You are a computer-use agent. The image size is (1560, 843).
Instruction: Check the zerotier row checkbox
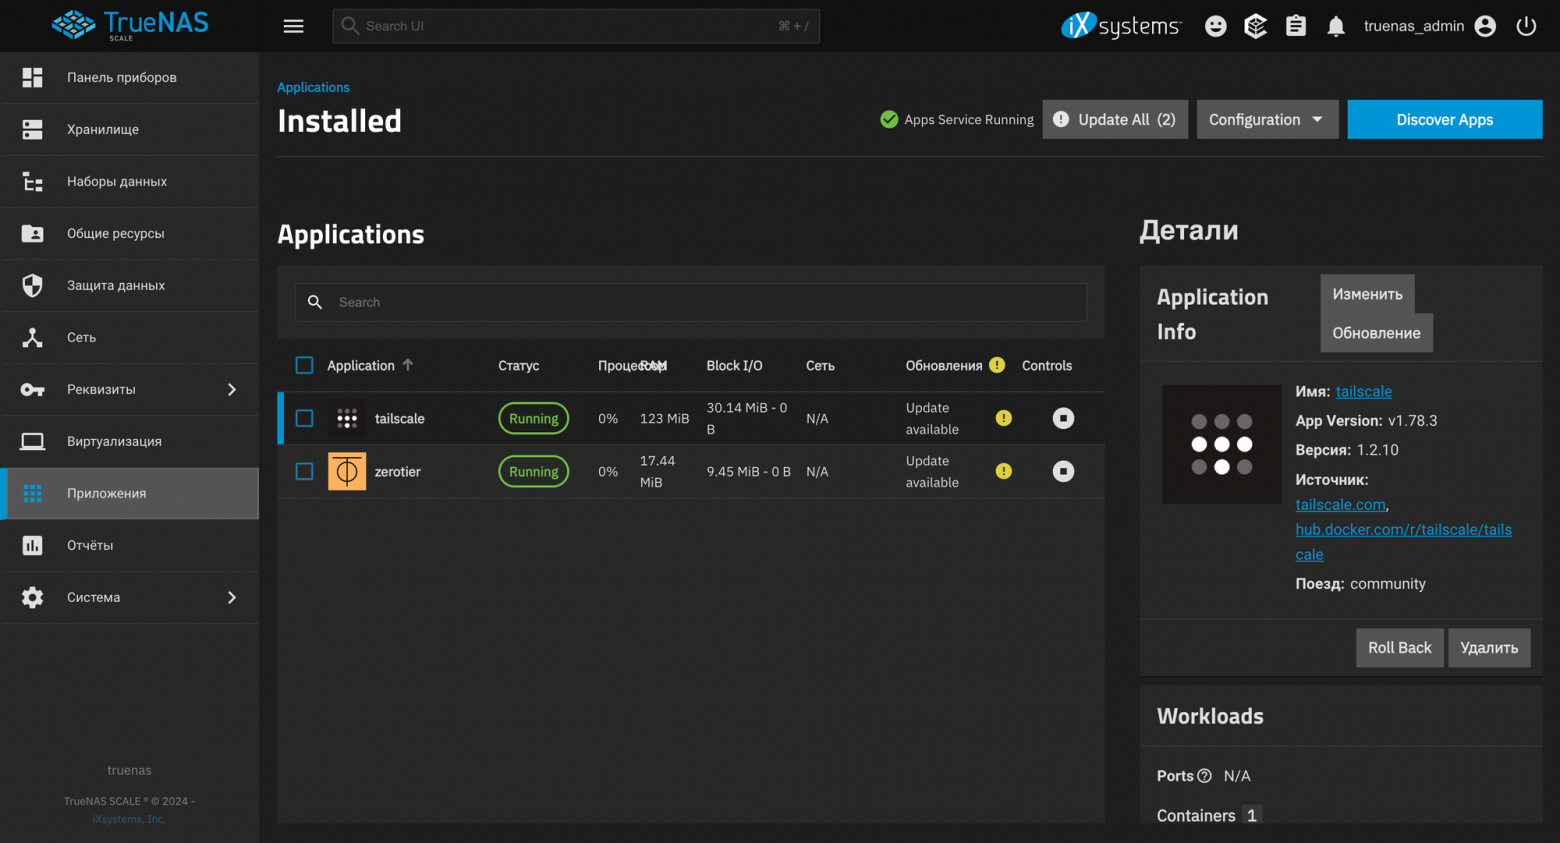point(305,471)
